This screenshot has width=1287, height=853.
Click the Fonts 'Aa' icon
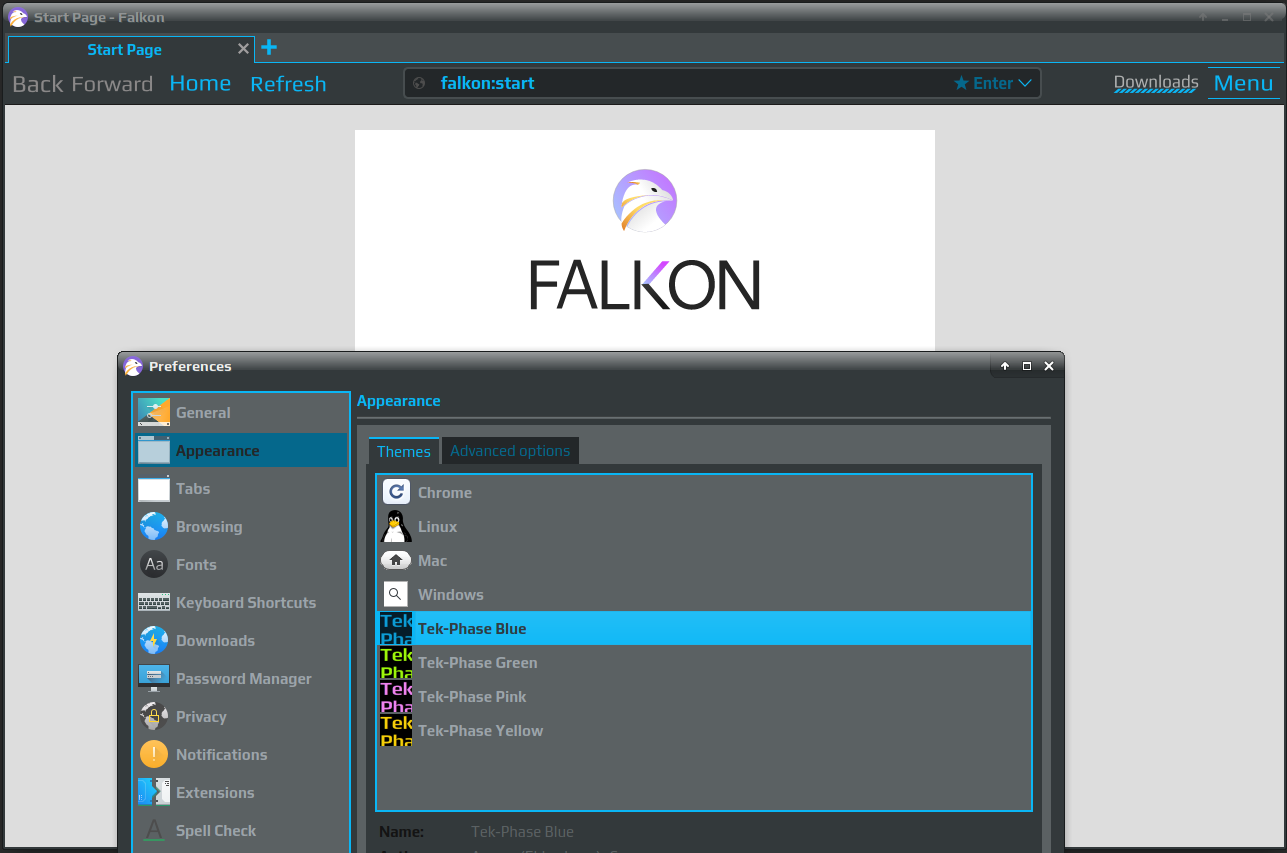click(154, 564)
